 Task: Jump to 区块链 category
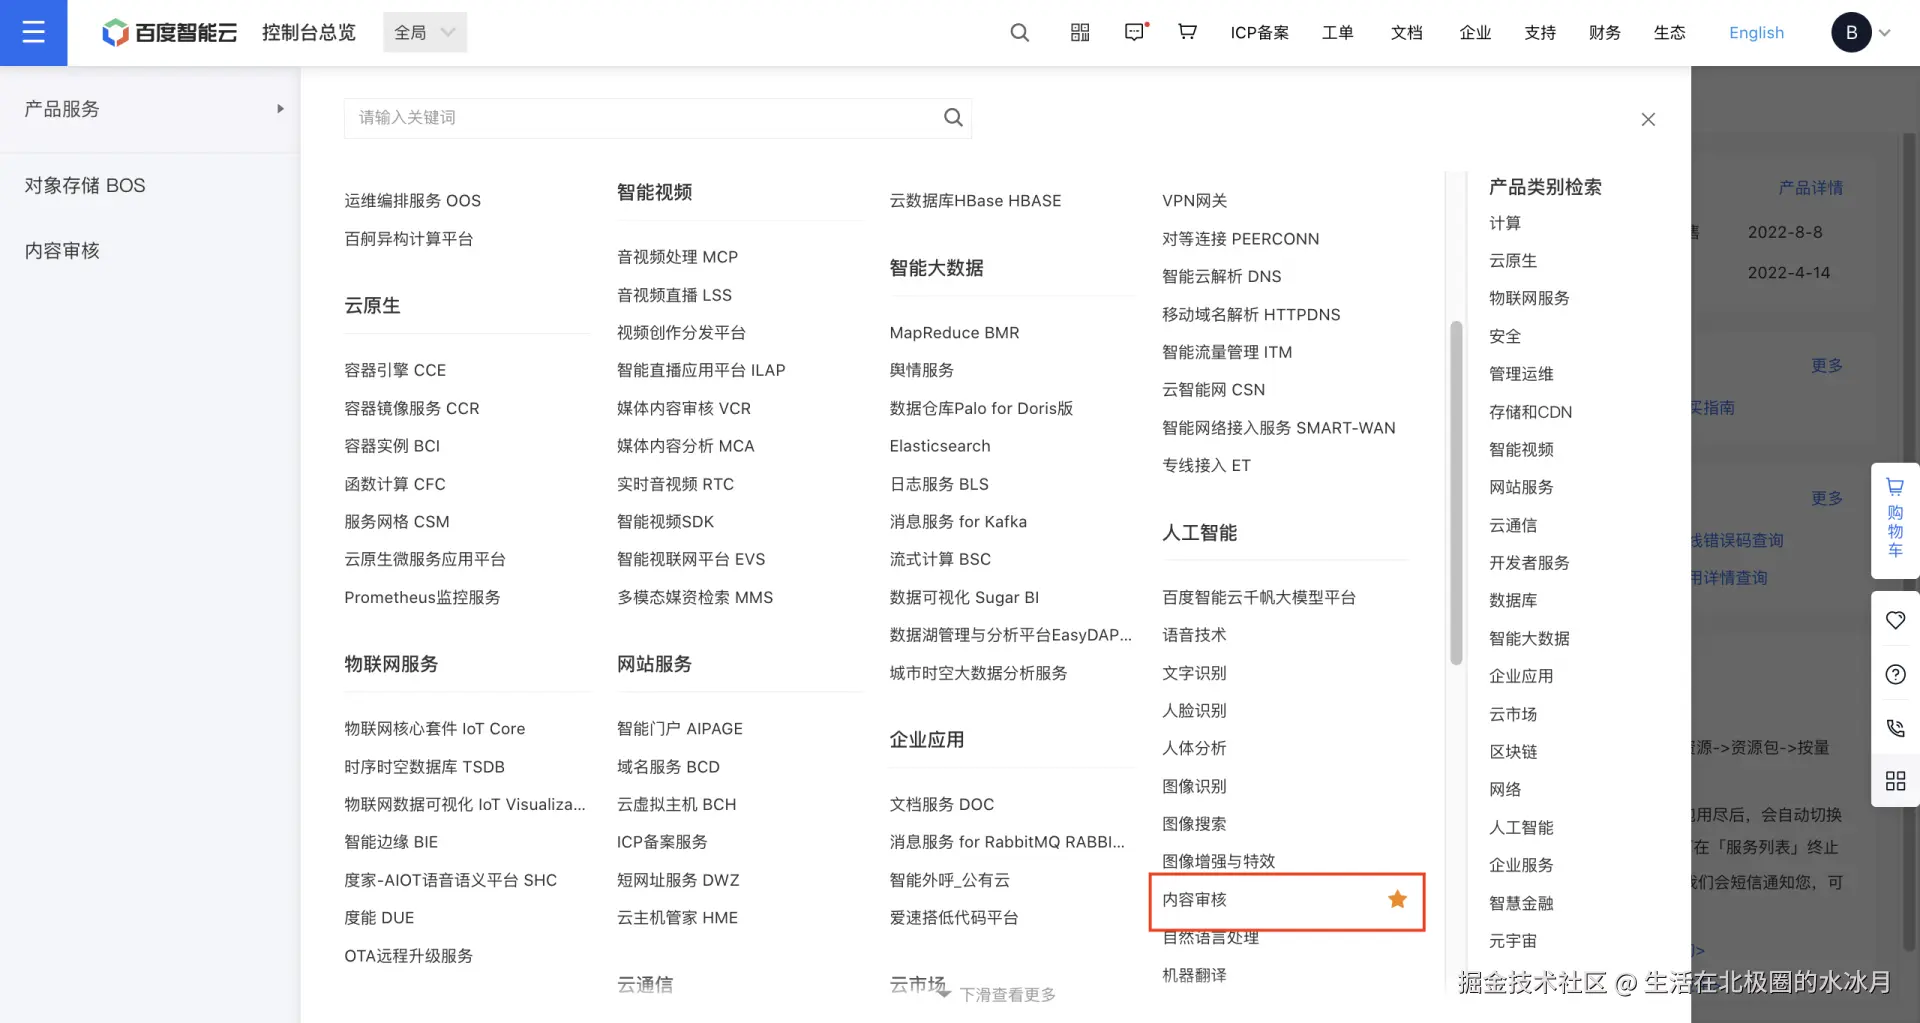[1512, 752]
